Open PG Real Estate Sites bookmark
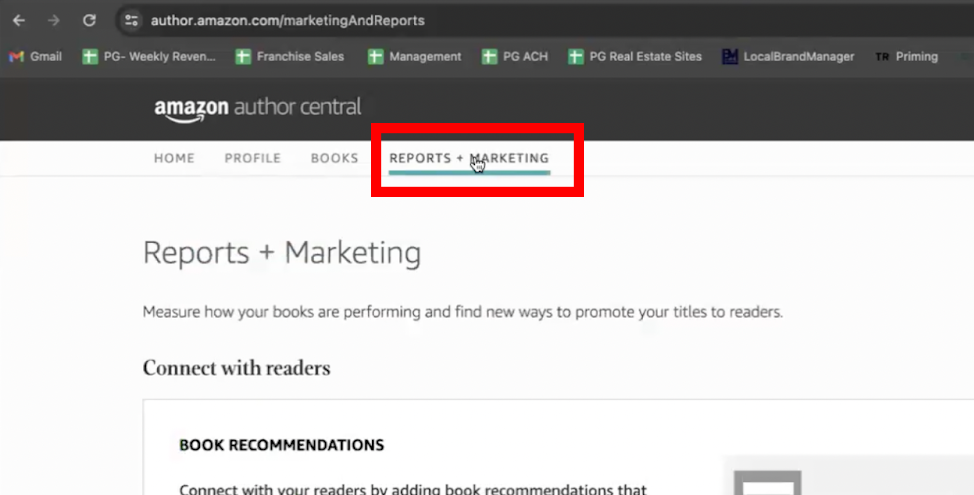Image resolution: width=974 pixels, height=495 pixels. [635, 57]
